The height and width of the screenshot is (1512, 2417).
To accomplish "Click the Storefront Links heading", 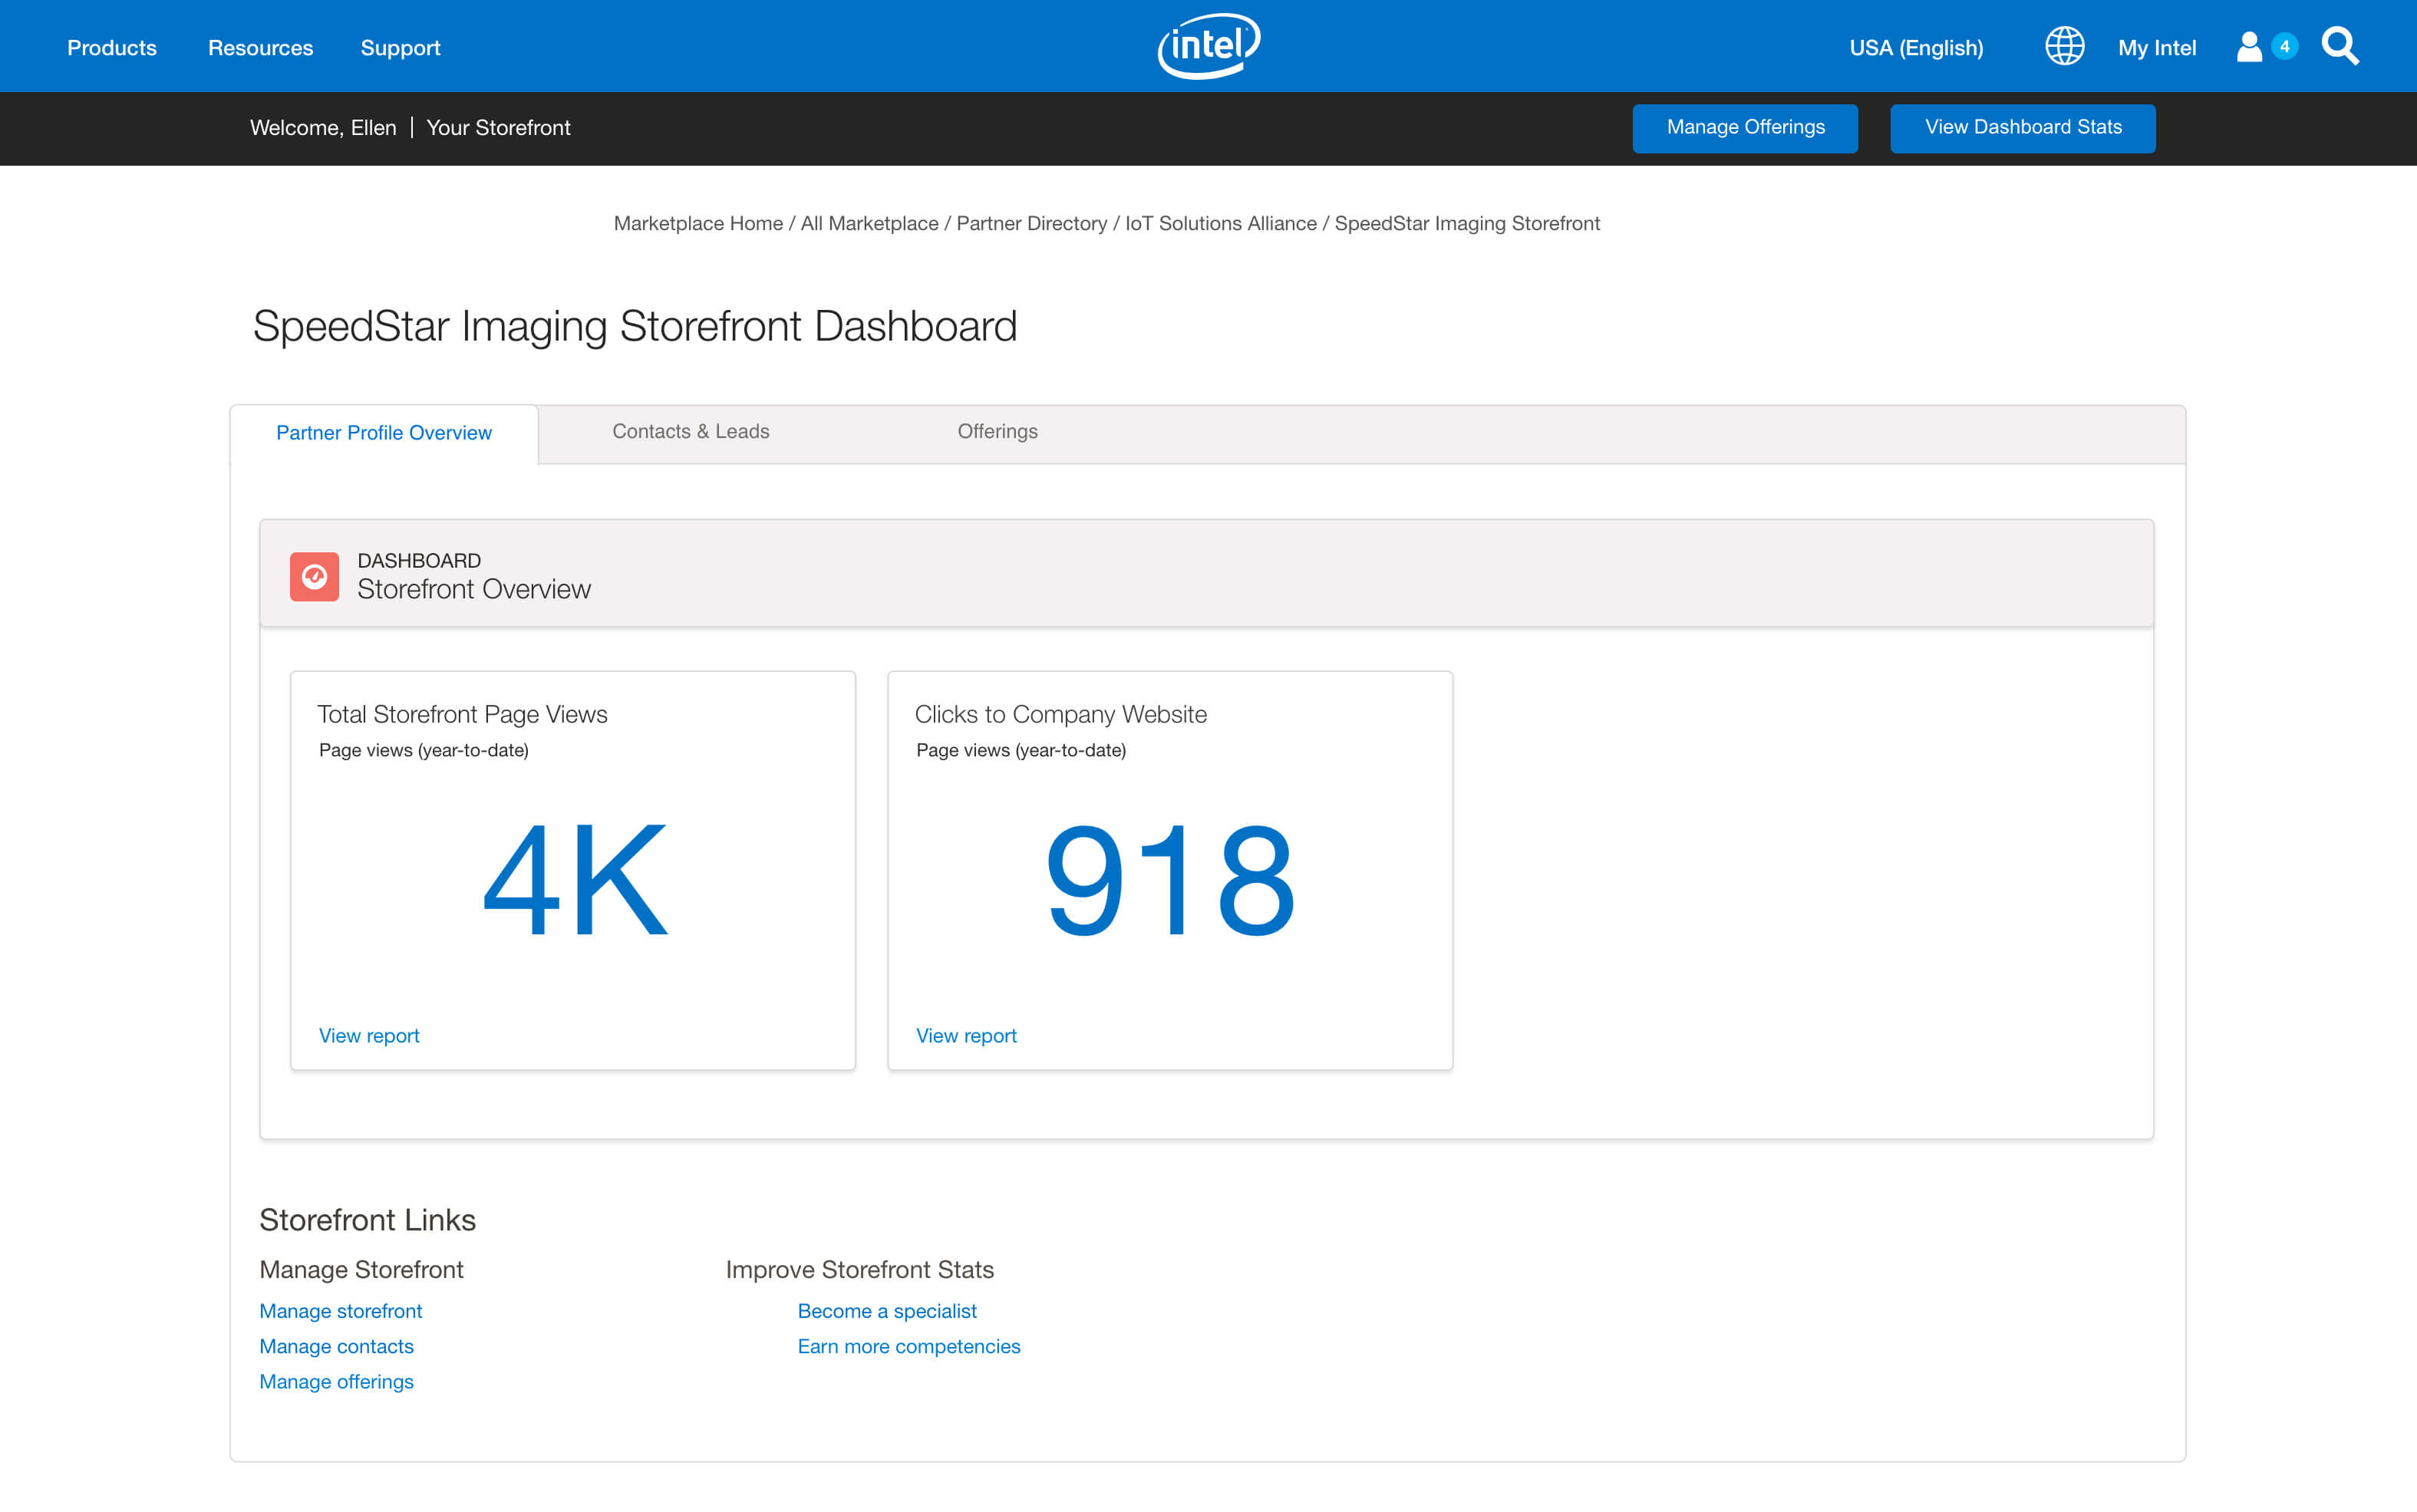I will 368,1220.
